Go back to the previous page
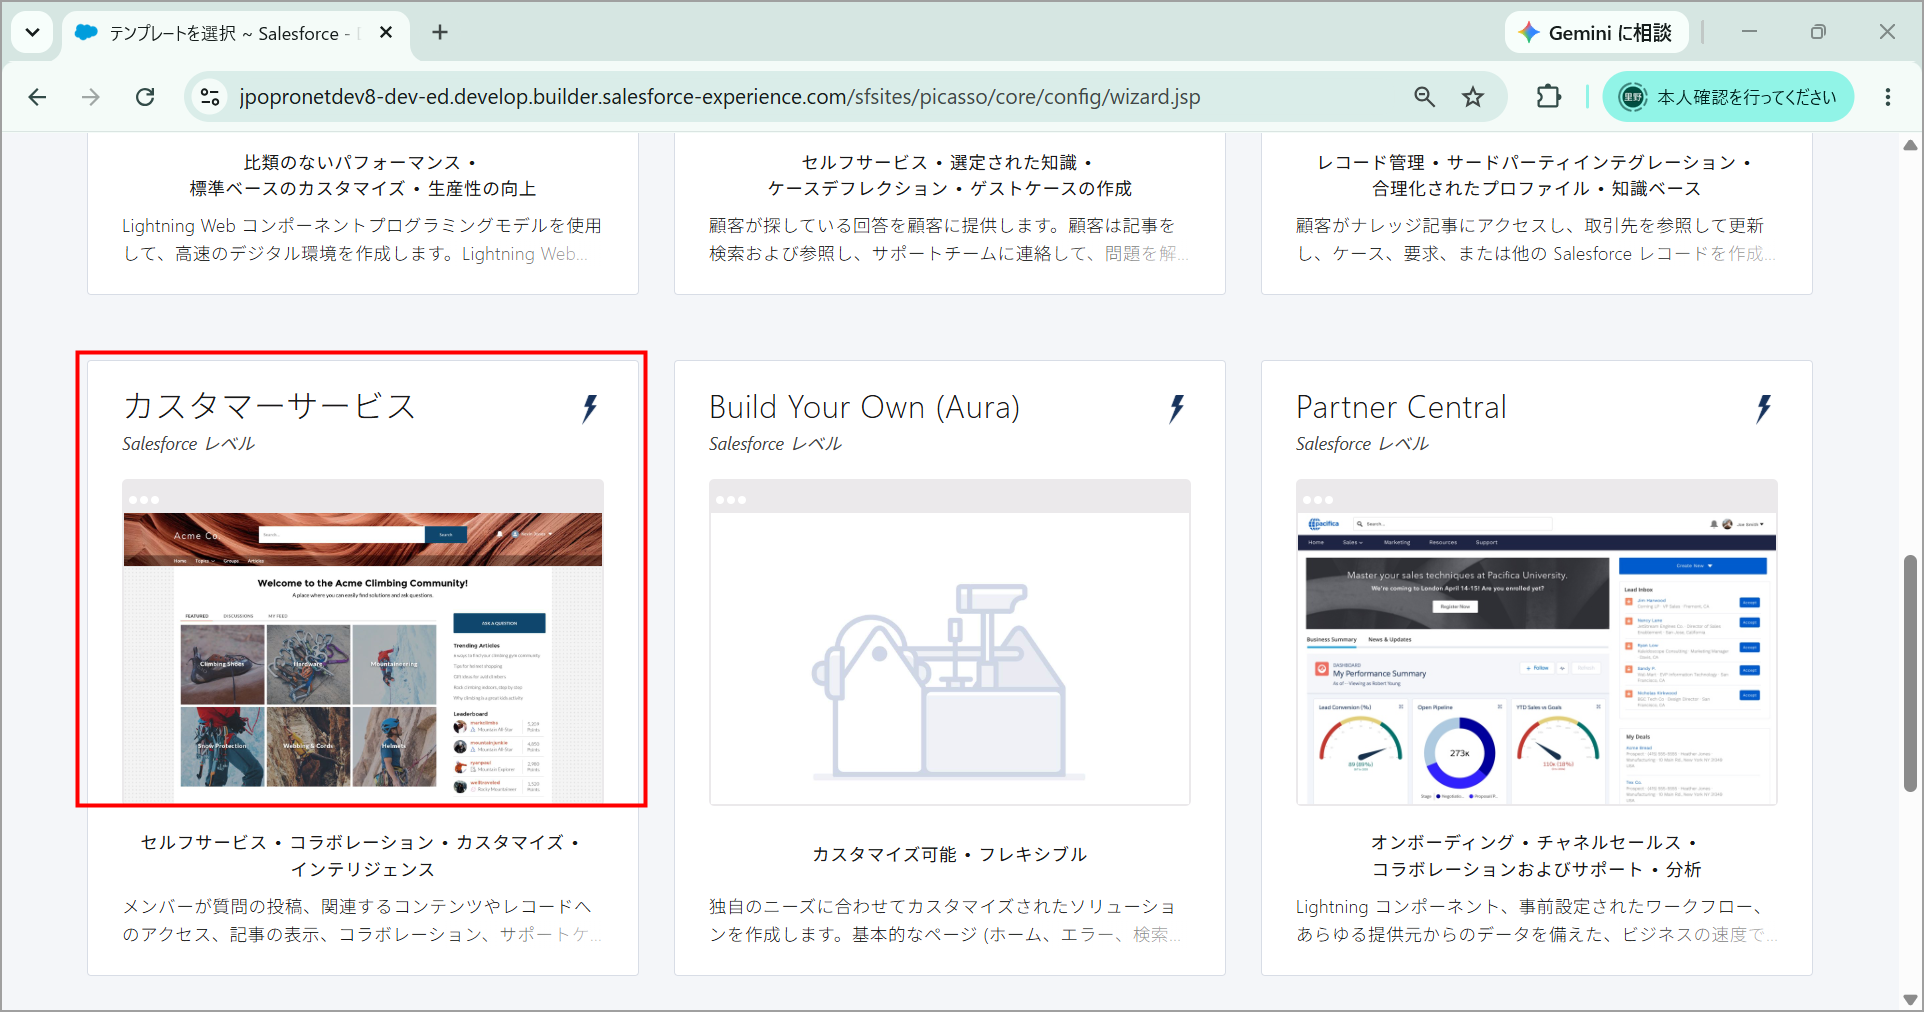This screenshot has height=1012, width=1924. click(38, 97)
